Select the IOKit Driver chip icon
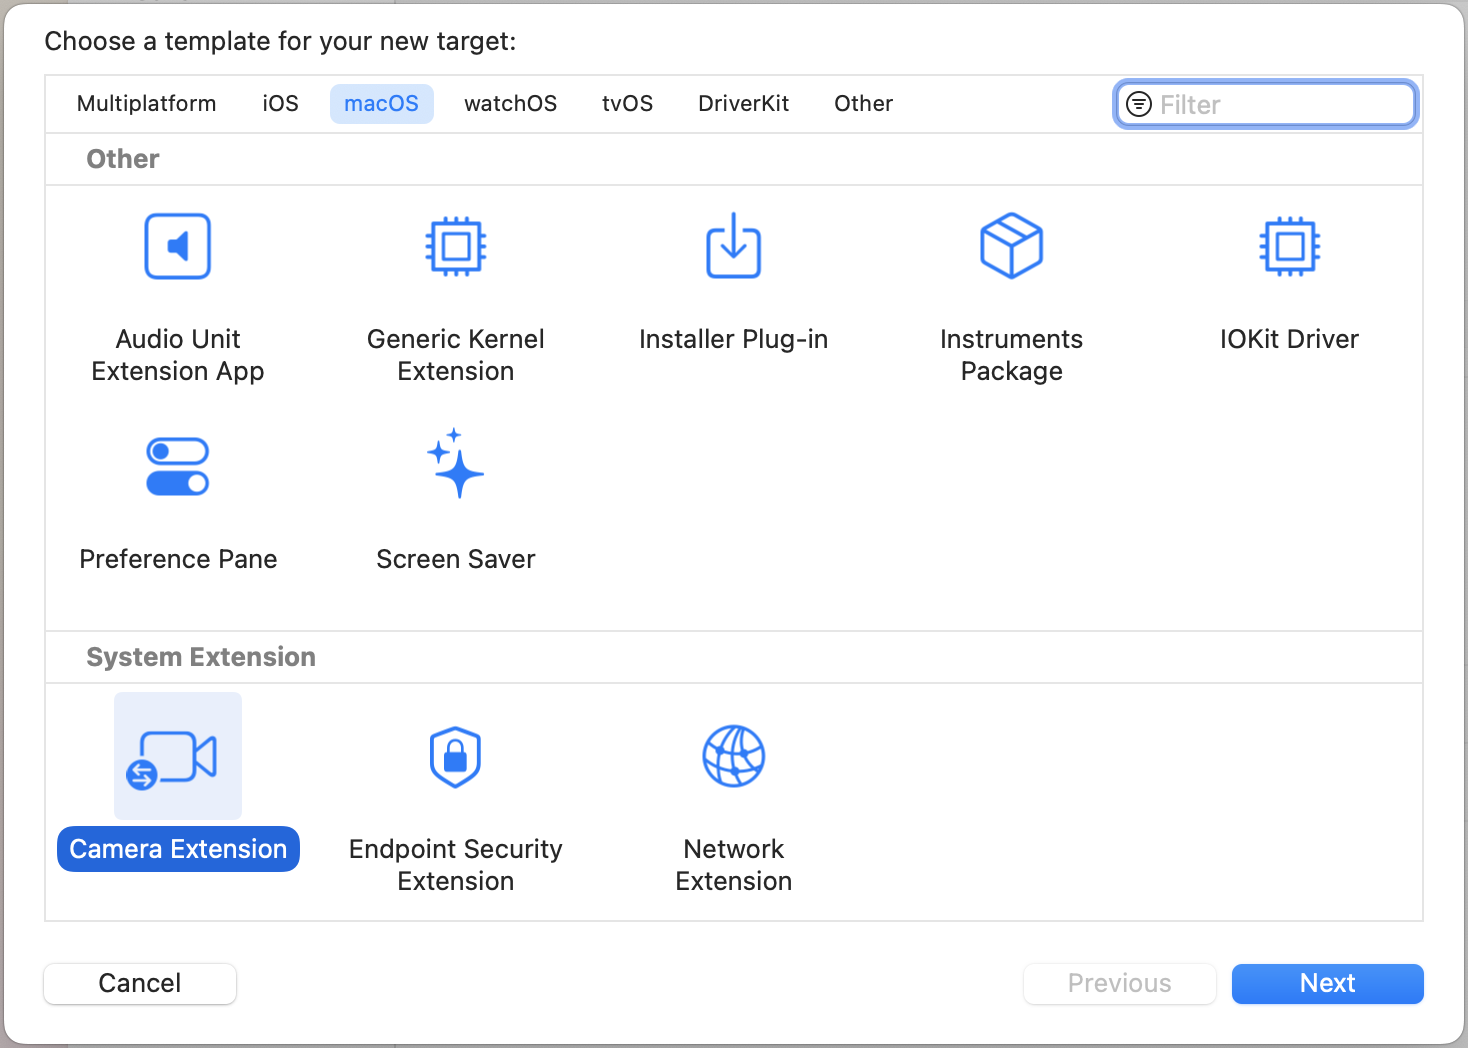 1290,246
